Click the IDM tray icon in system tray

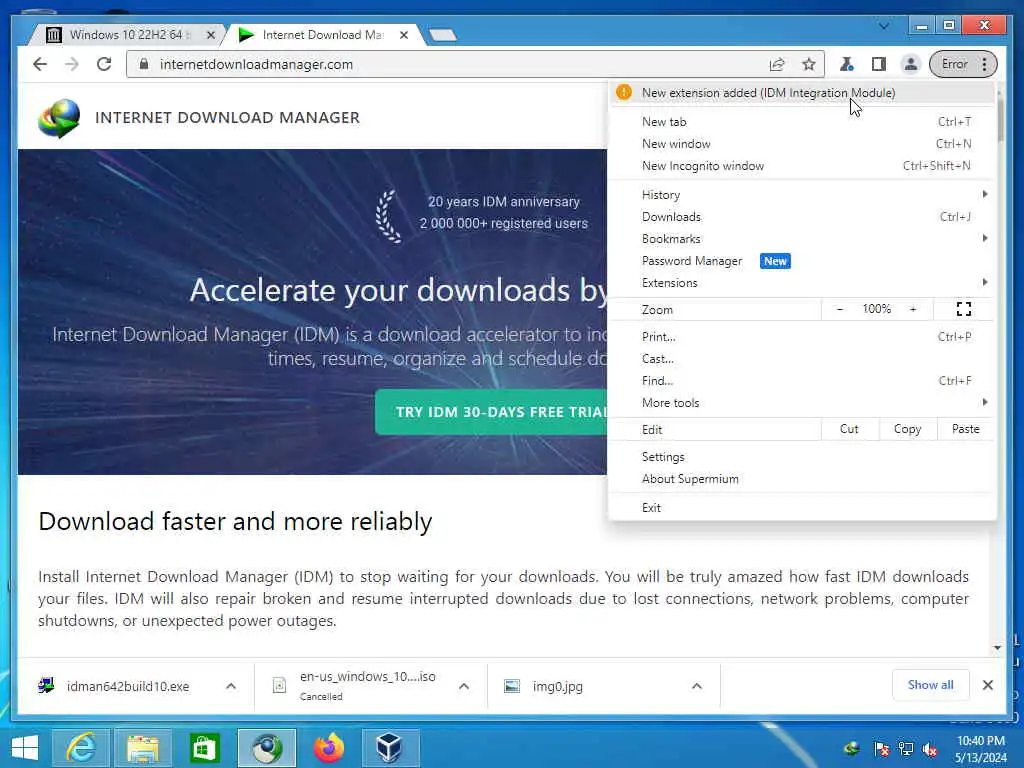[x=852, y=749]
